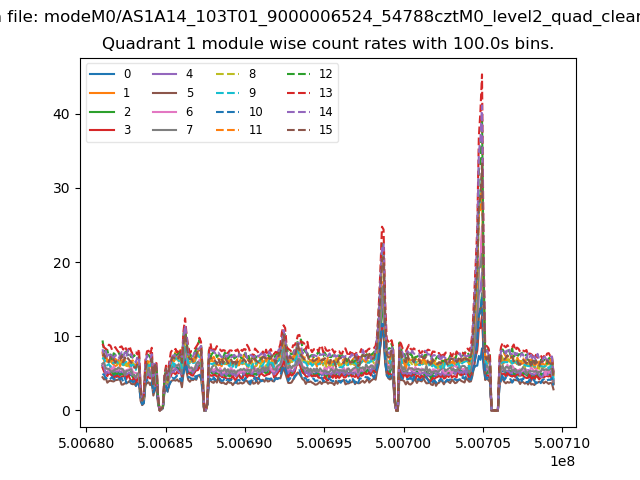This screenshot has height=480, width=640.
Task: Click the tallest peak near 5.00705 on the plot
Action: tap(481, 75)
